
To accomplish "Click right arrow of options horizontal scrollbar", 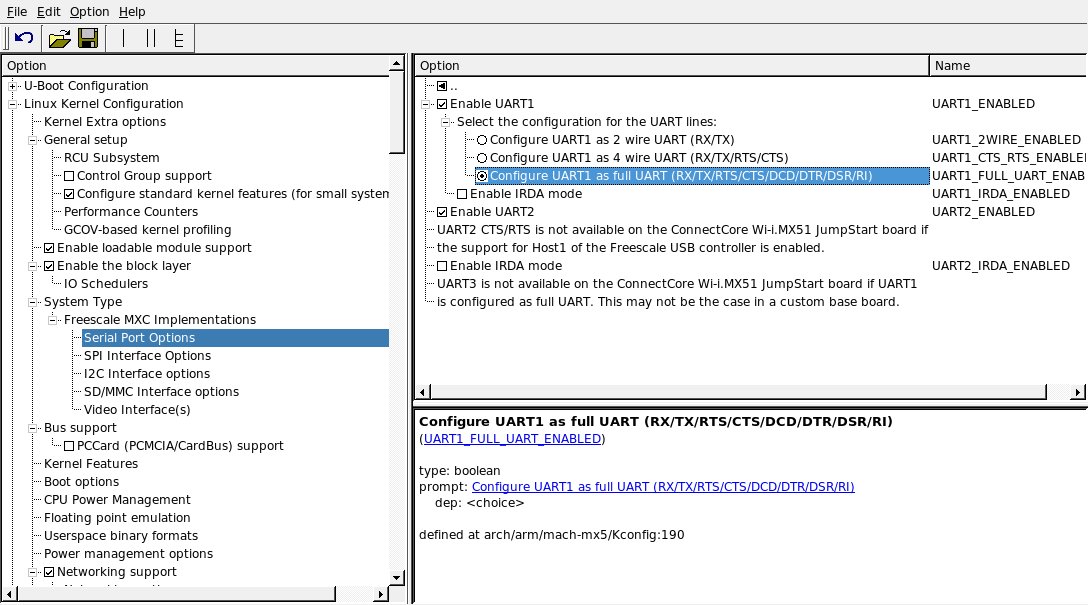I will (1078, 392).
